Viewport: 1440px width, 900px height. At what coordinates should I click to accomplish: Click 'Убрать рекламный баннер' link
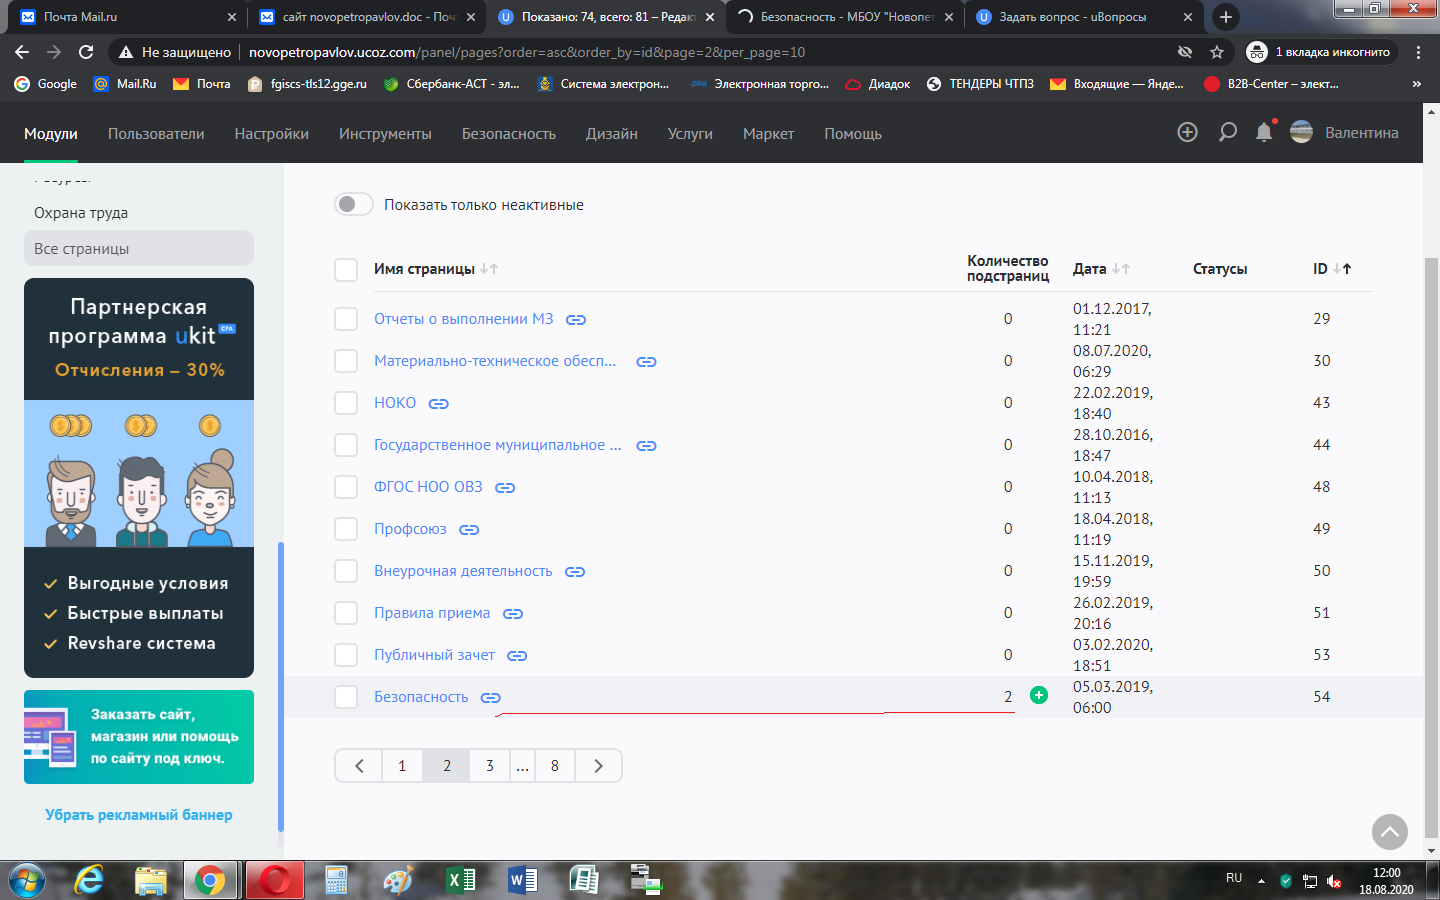click(139, 815)
